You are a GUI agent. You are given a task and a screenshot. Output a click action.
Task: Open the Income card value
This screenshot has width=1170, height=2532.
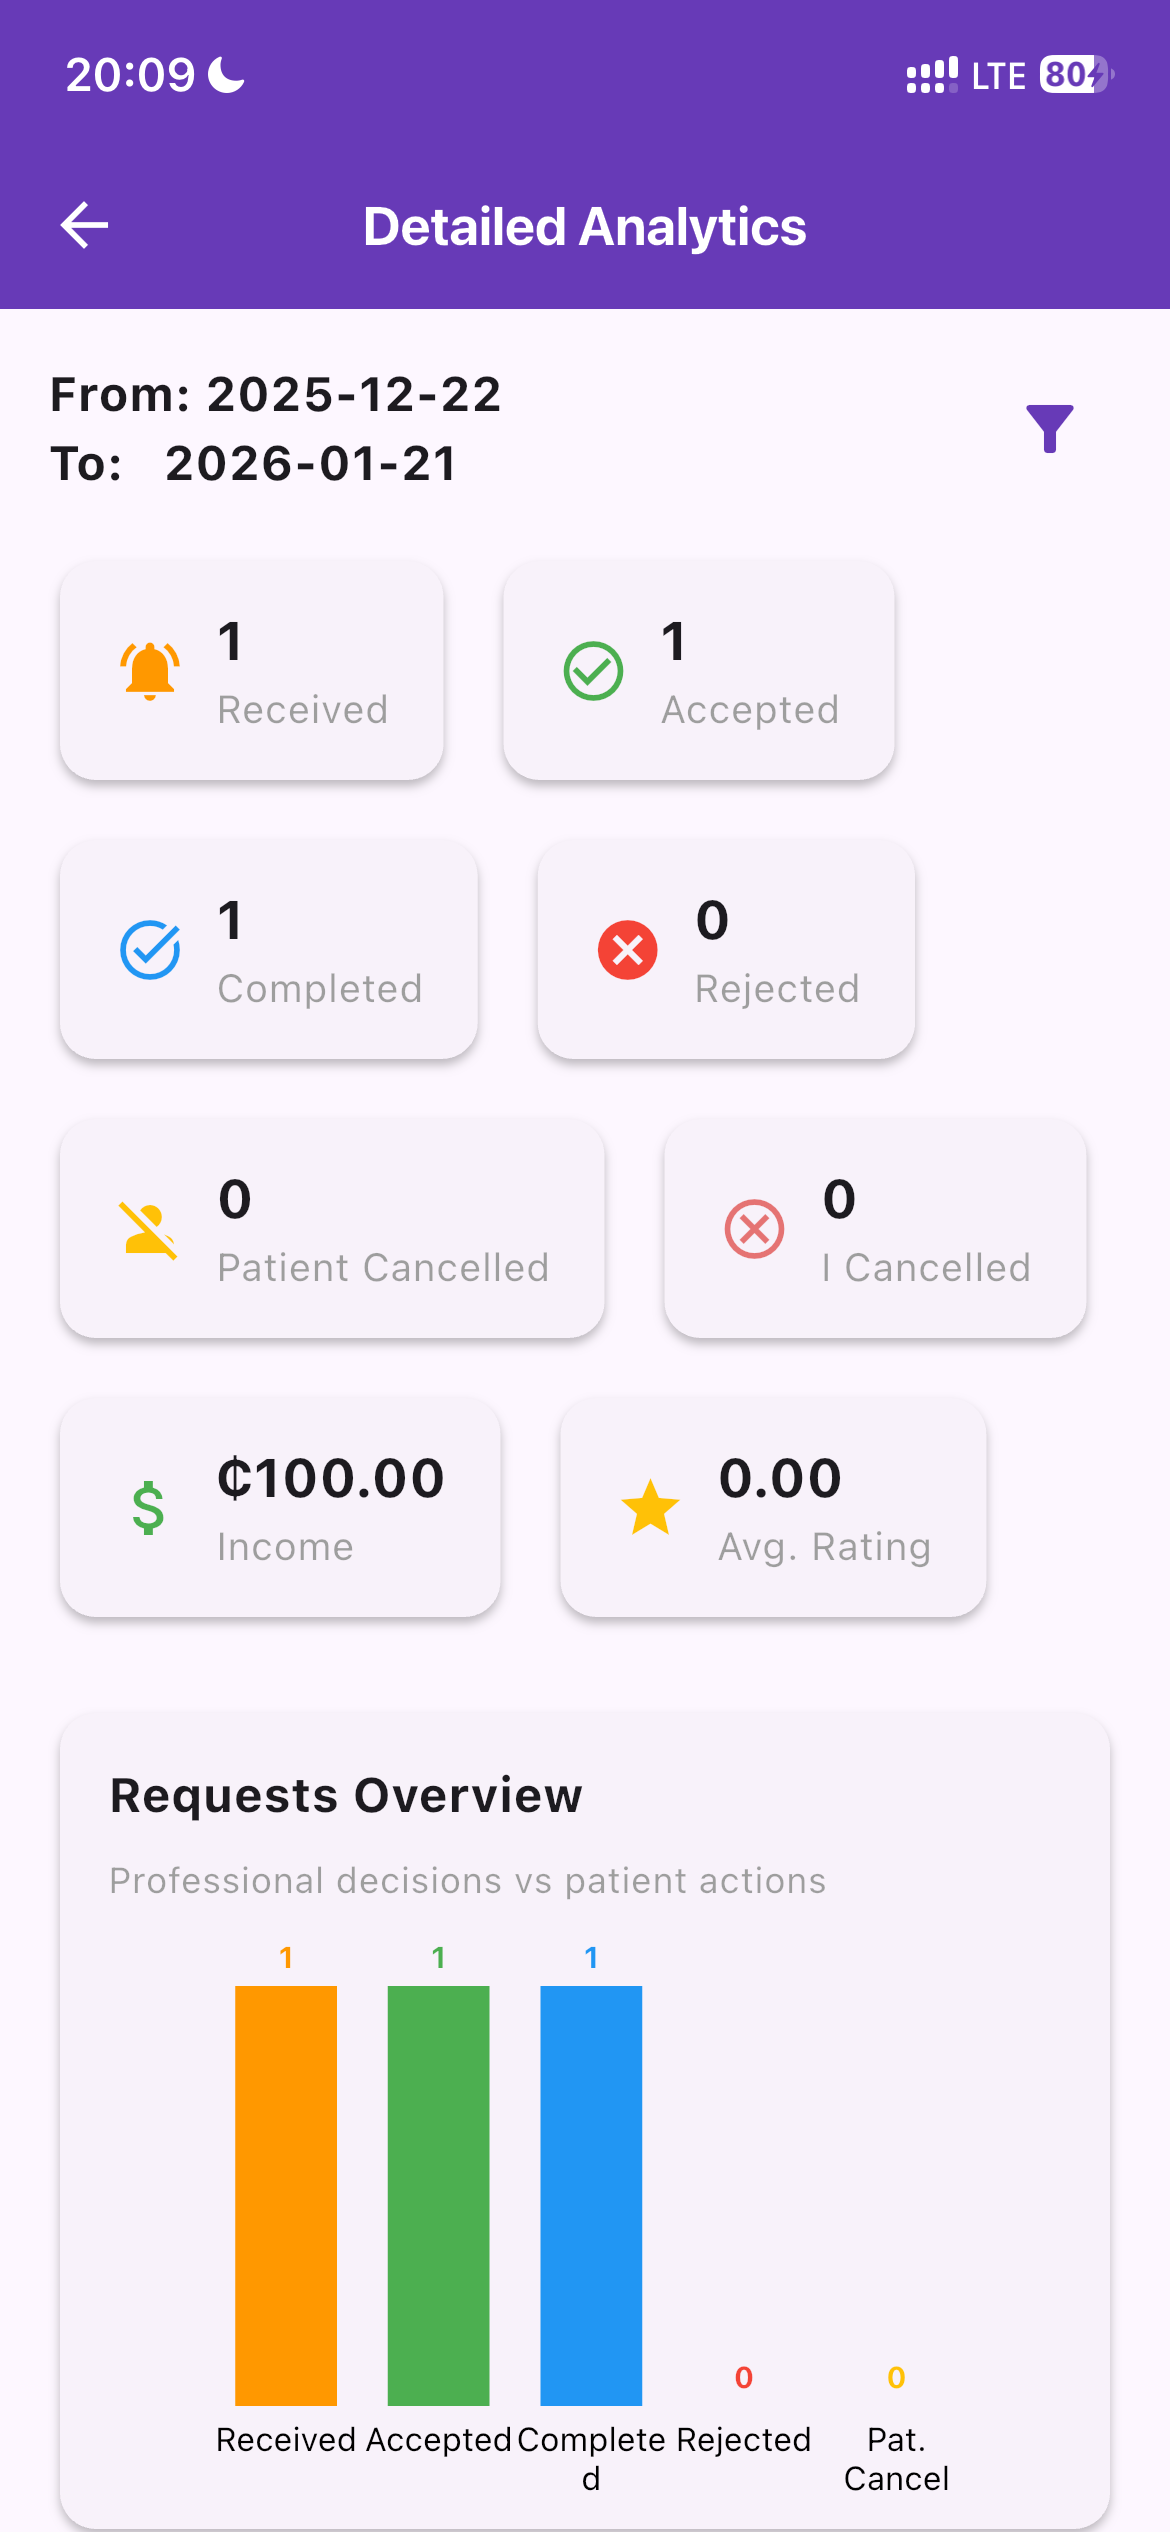(331, 1478)
